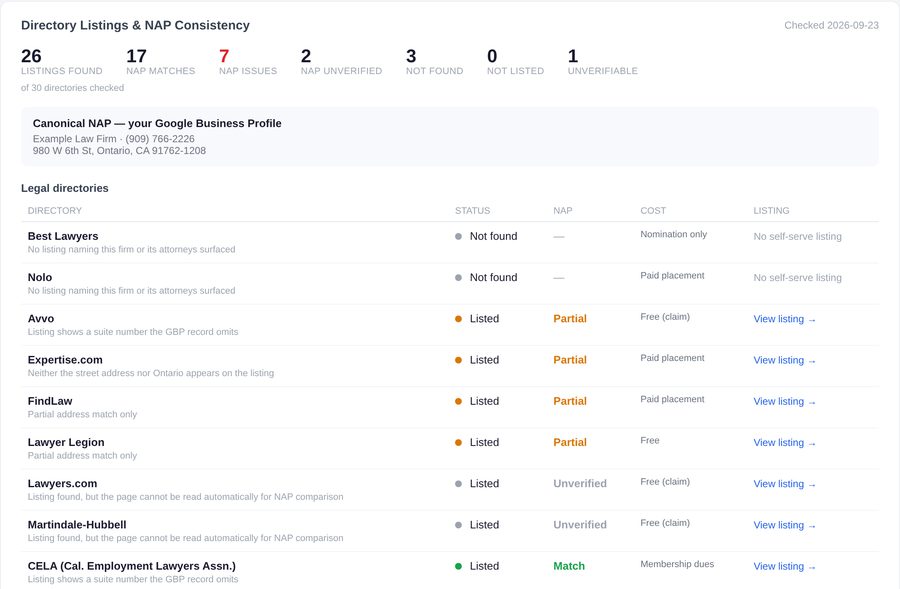Click the Partial NAP value for Avvo
900x589 pixels.
point(570,319)
